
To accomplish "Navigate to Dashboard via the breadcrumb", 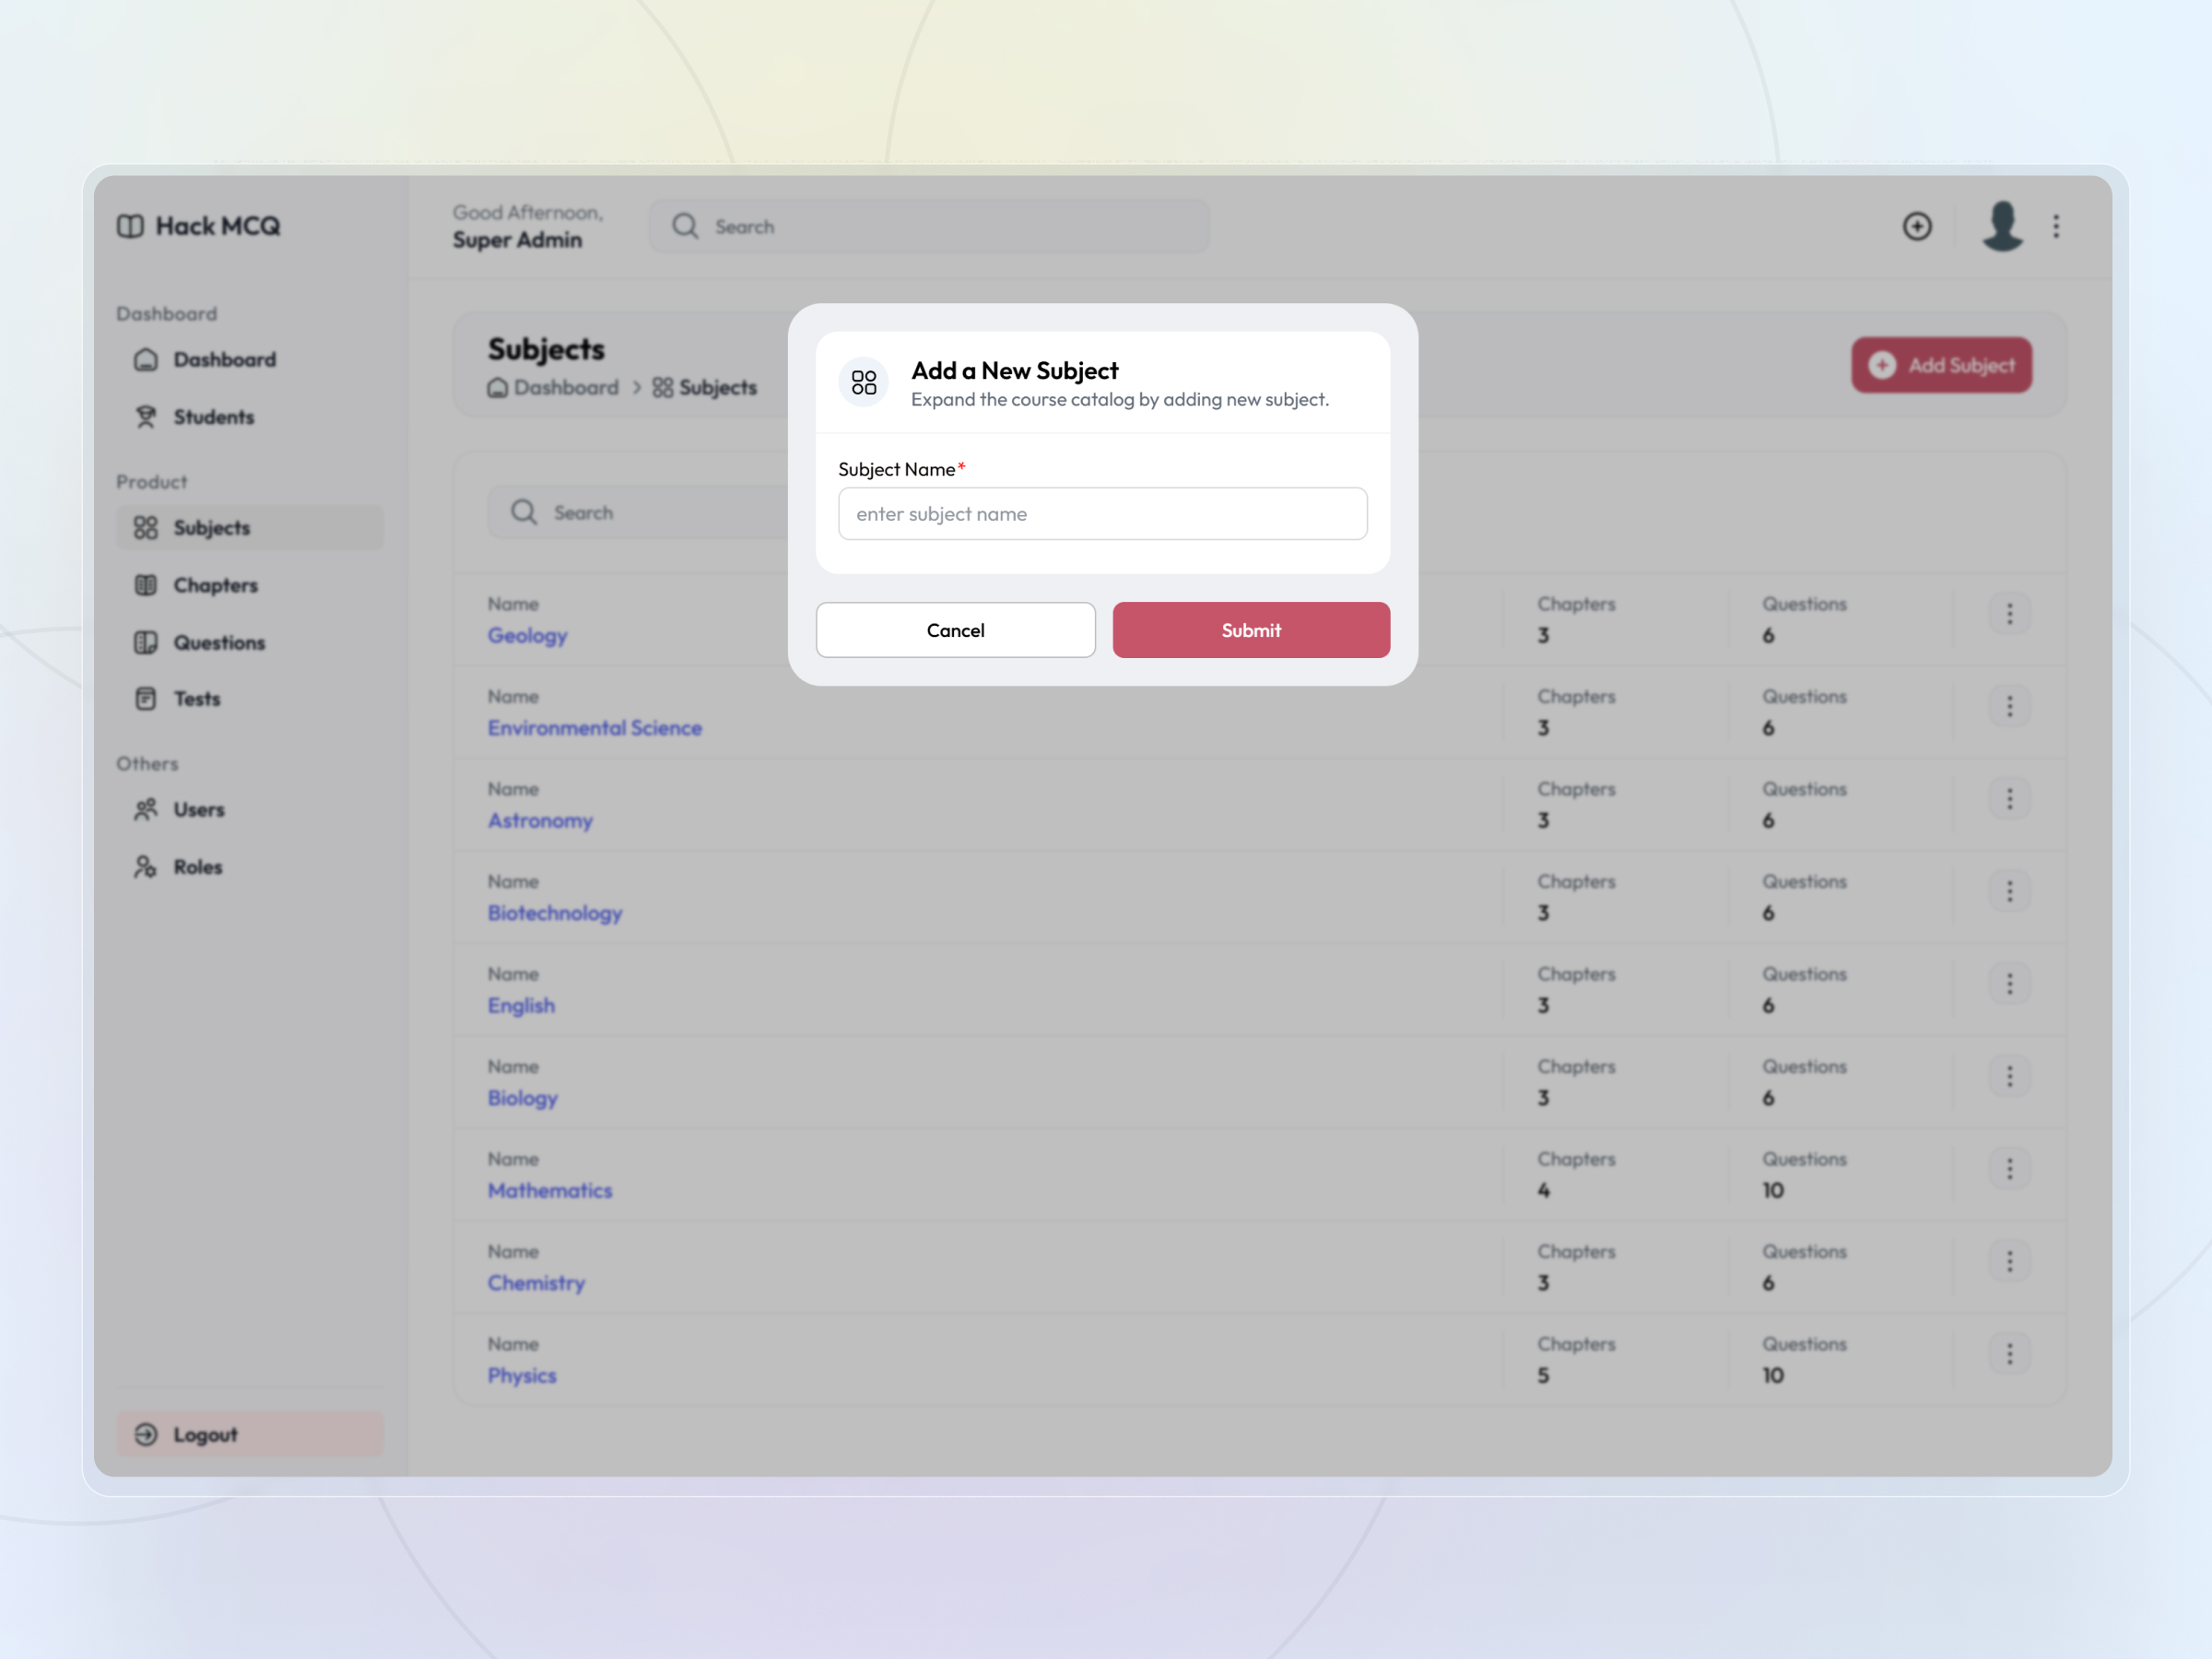I will tap(553, 388).
